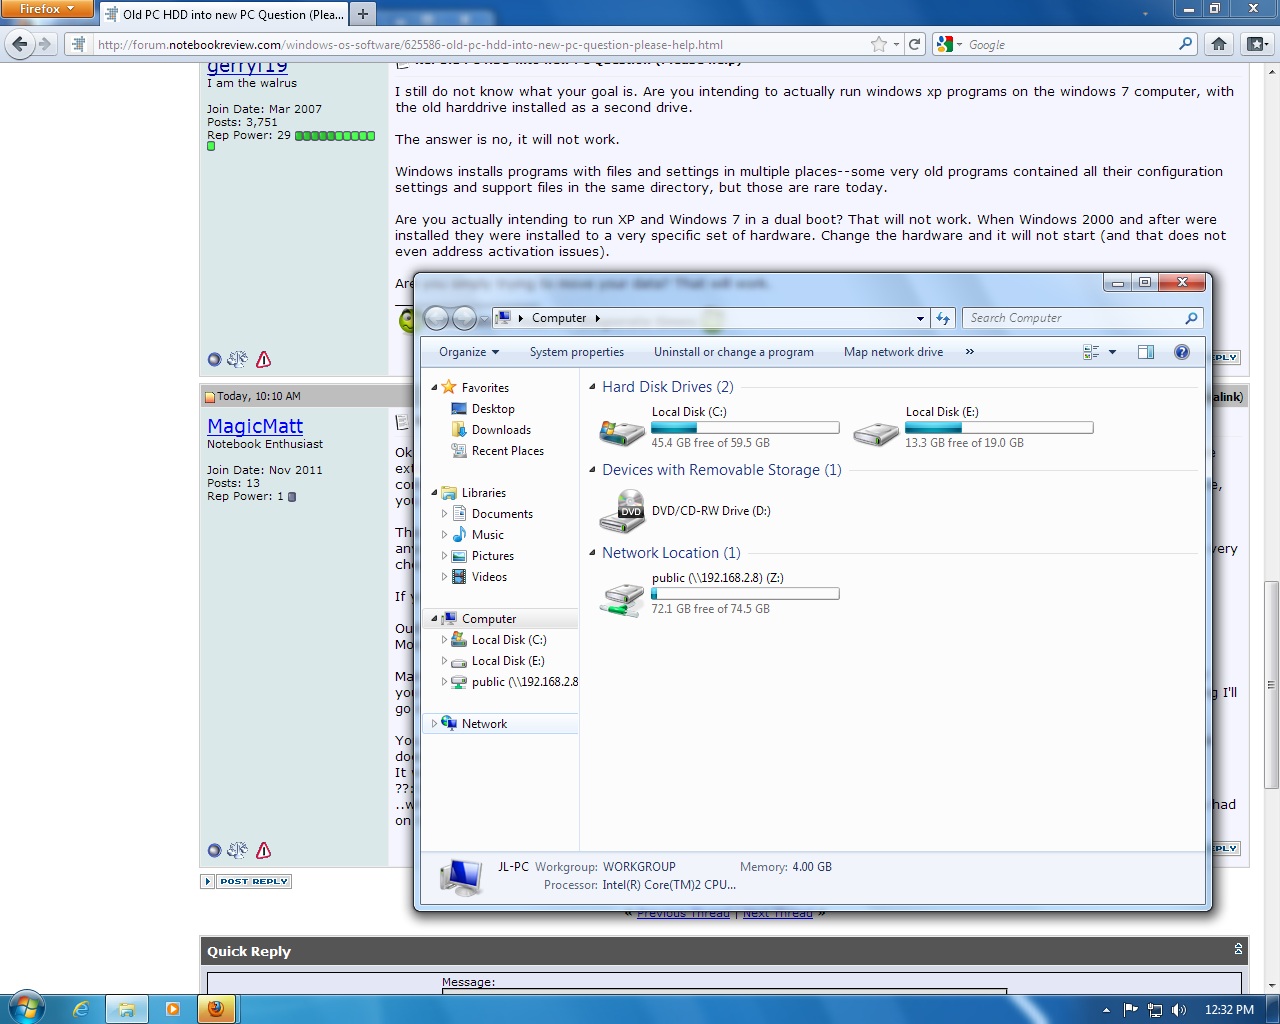Click the Post Reply button
The image size is (1280, 1024).
tap(246, 881)
